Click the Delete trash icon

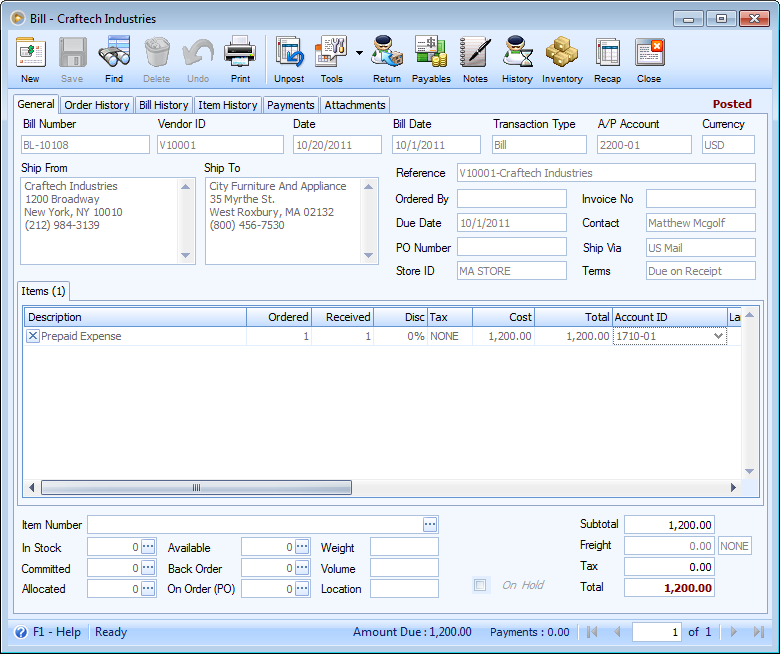pos(157,52)
